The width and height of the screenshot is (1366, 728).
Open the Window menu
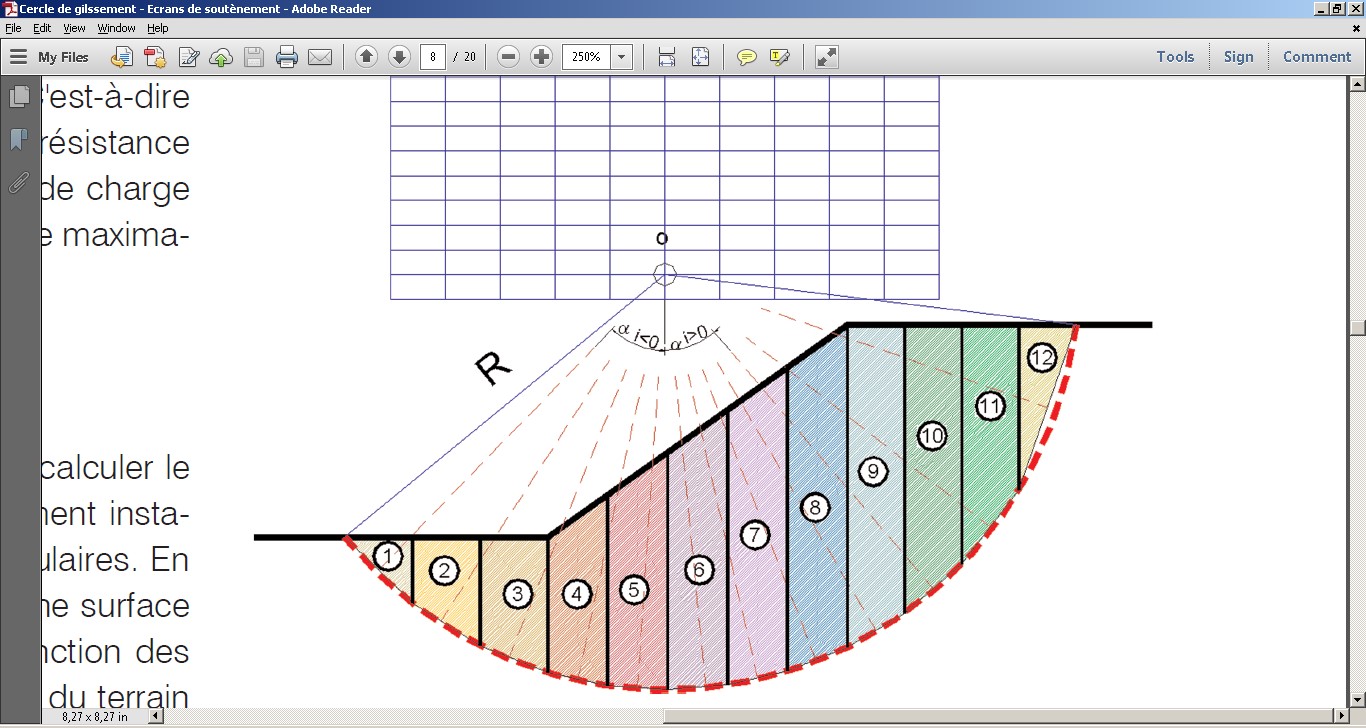point(116,28)
